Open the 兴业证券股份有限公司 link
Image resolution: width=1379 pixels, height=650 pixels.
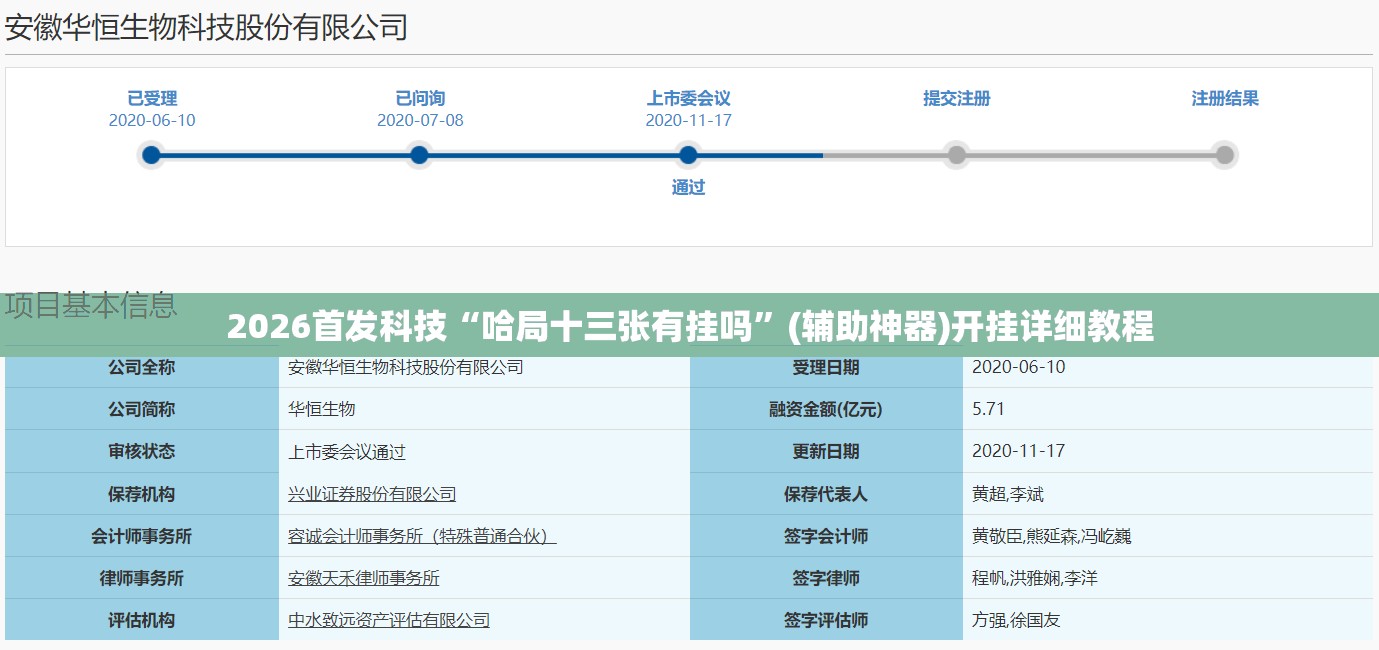coord(372,494)
